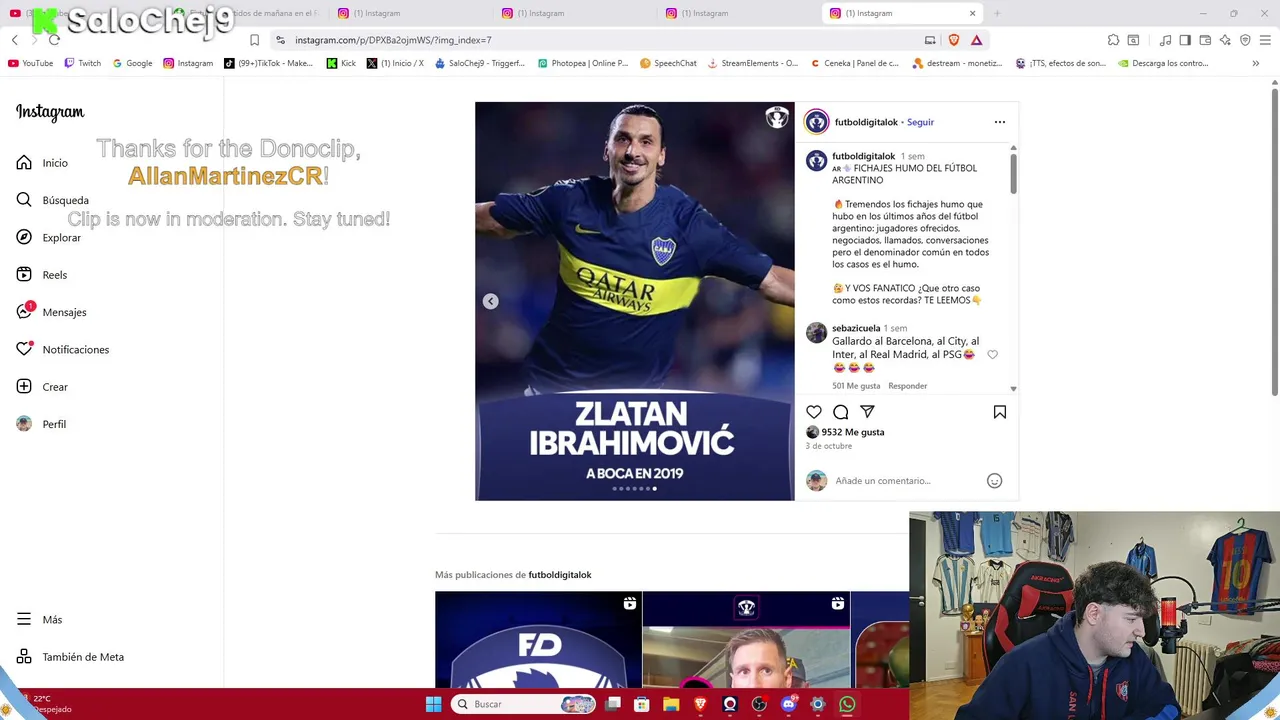
Task: Open Reels in the sidebar
Action: pyautogui.click(x=42, y=275)
